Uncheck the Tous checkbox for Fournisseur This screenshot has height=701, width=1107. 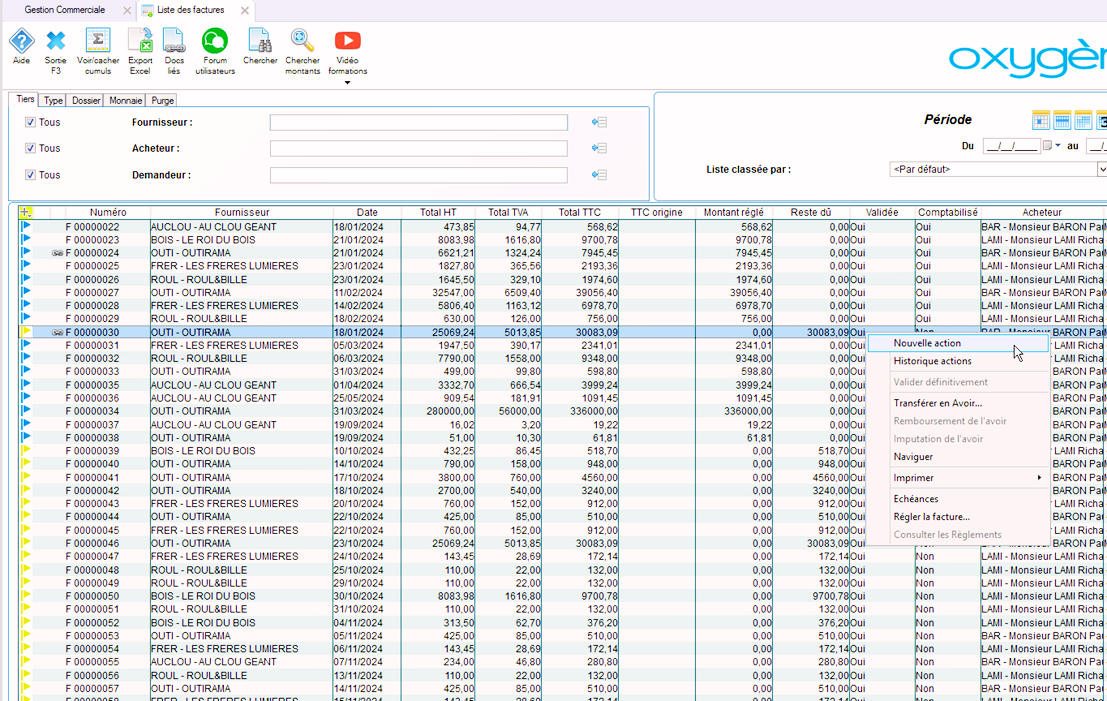(x=30, y=123)
